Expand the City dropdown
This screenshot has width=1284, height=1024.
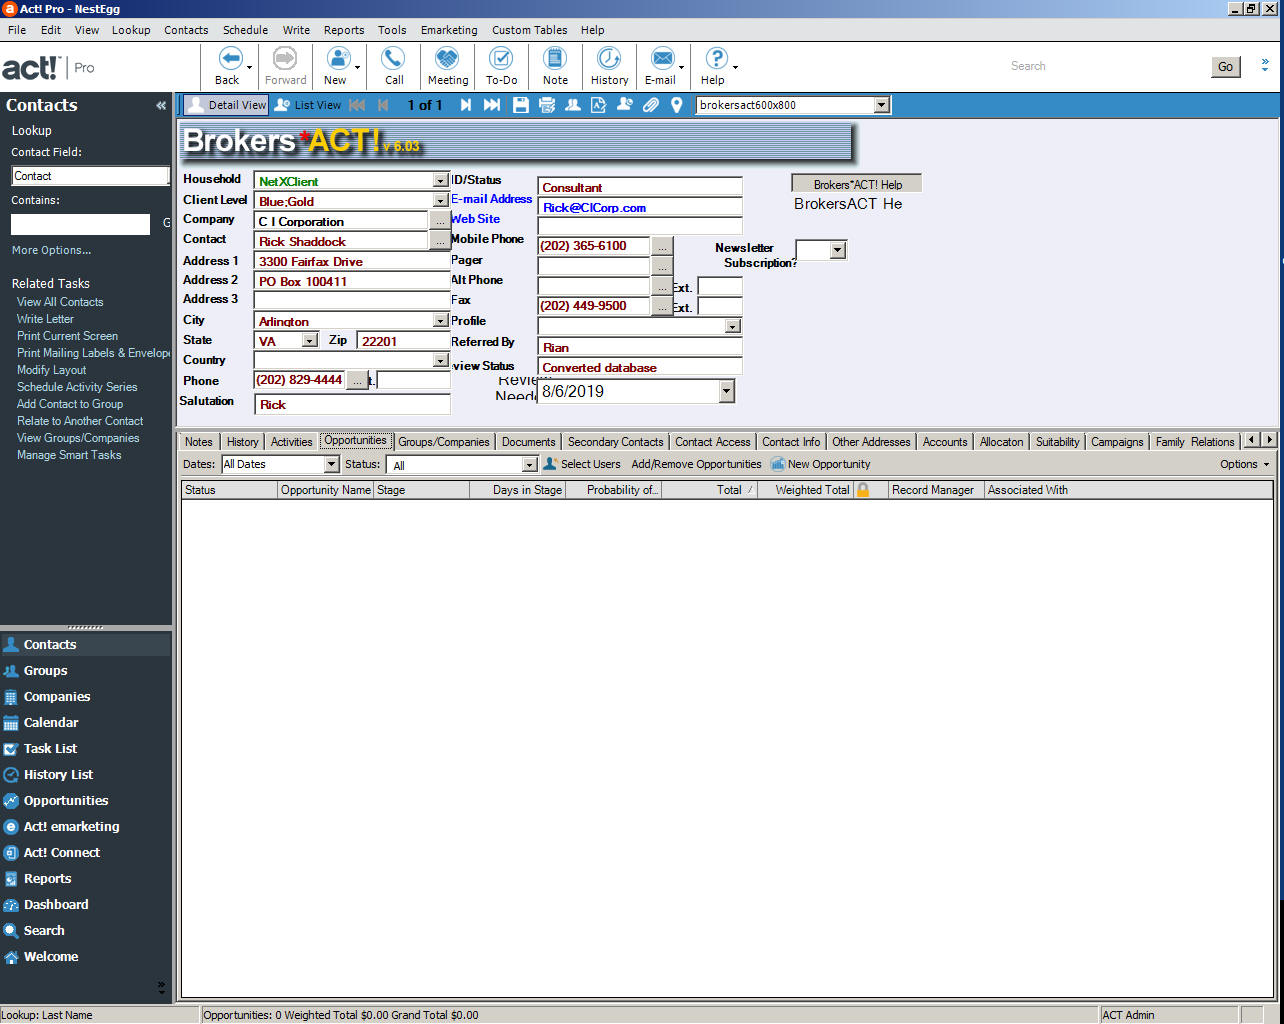[x=440, y=321]
